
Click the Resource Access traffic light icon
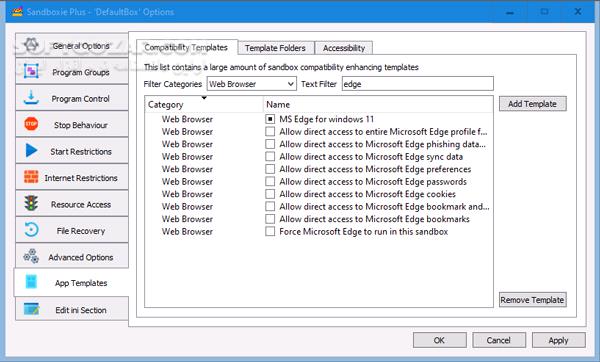(x=31, y=203)
